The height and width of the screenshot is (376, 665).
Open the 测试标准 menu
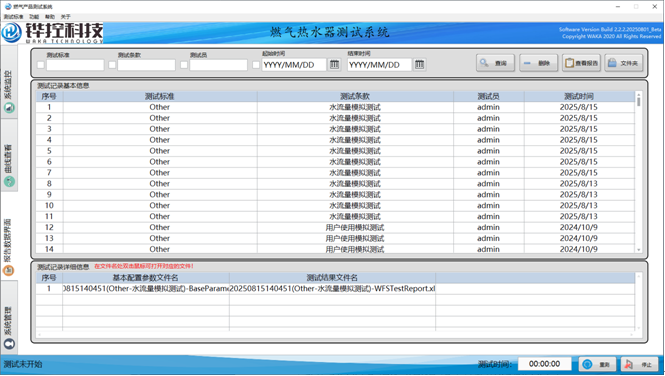pos(13,17)
